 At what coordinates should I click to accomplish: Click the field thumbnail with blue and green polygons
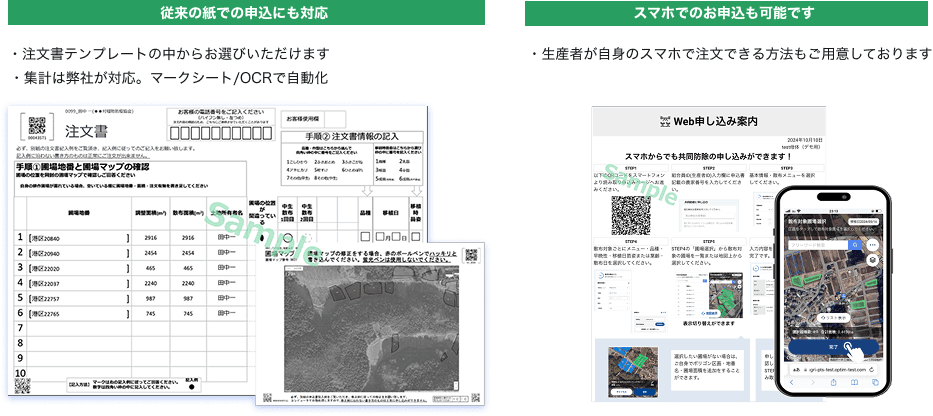[633, 373]
